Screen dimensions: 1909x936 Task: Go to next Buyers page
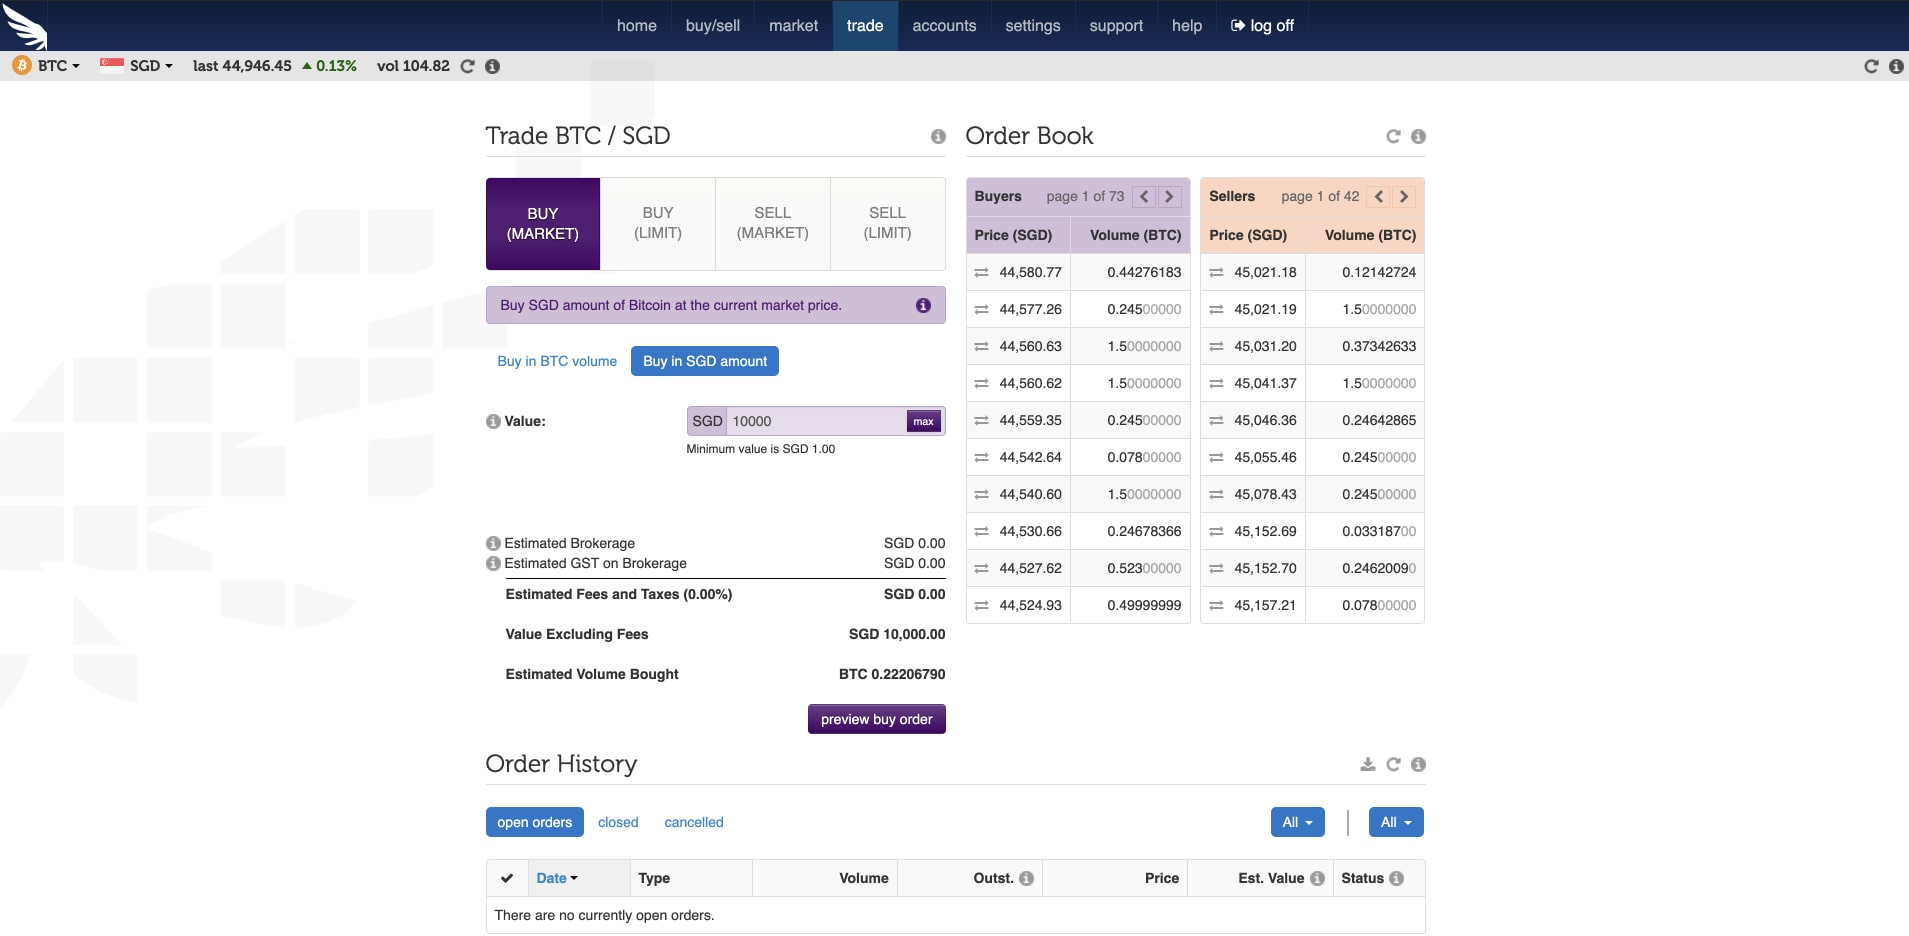1169,196
